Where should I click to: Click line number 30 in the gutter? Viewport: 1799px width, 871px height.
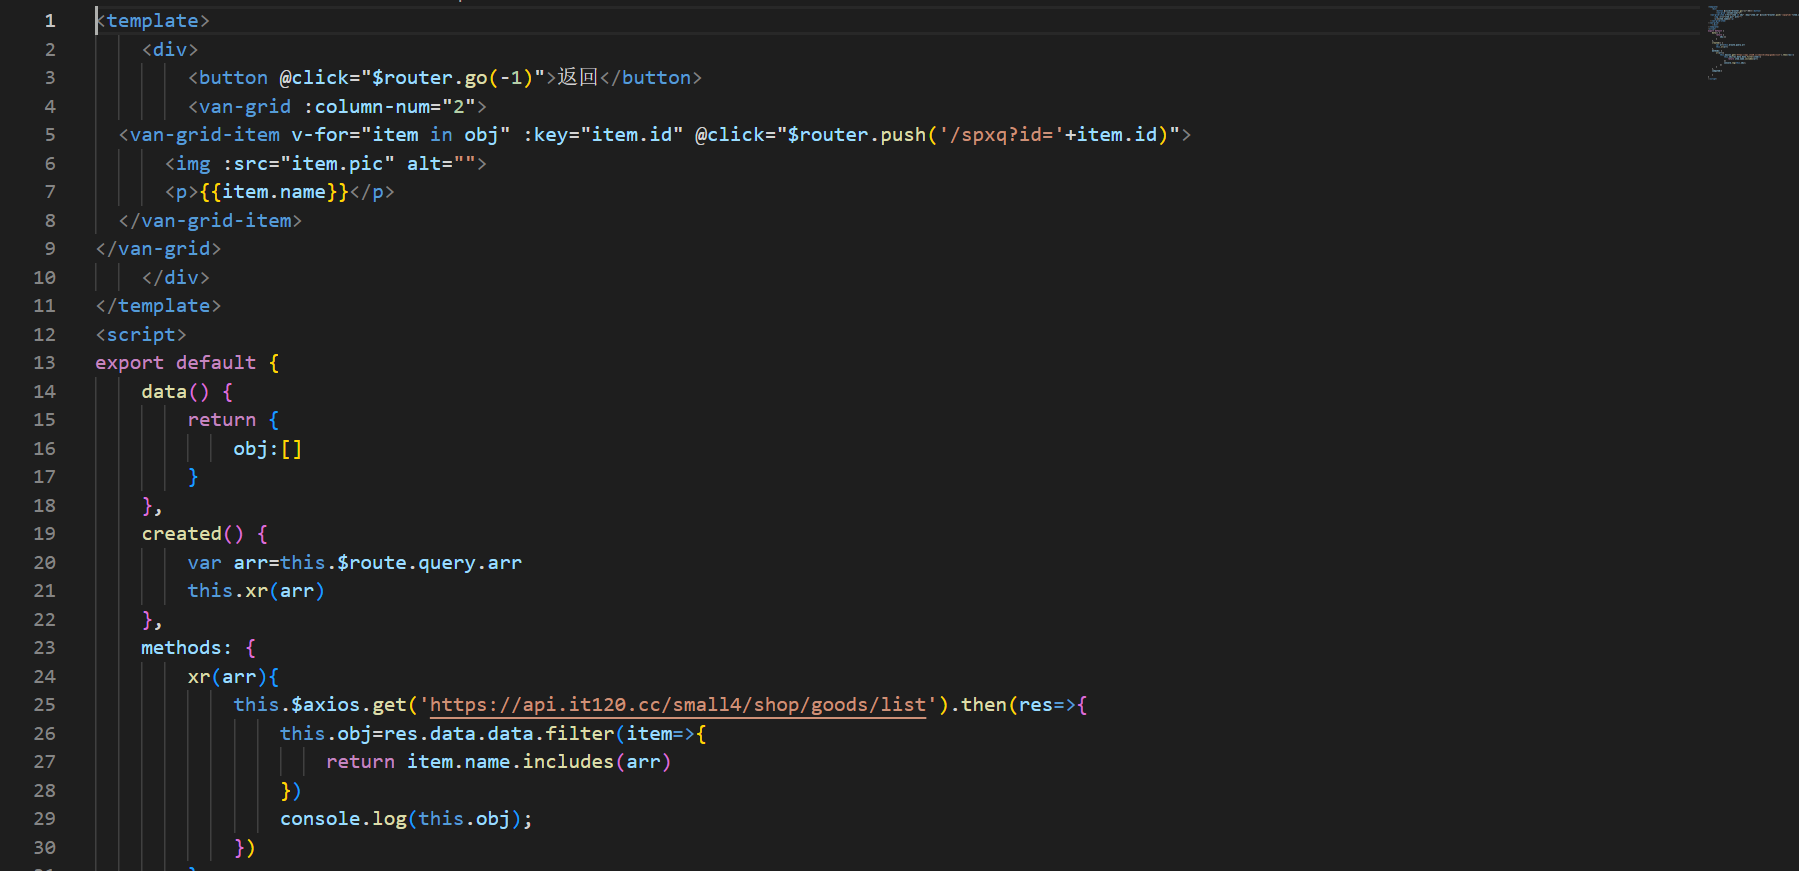[x=44, y=848]
